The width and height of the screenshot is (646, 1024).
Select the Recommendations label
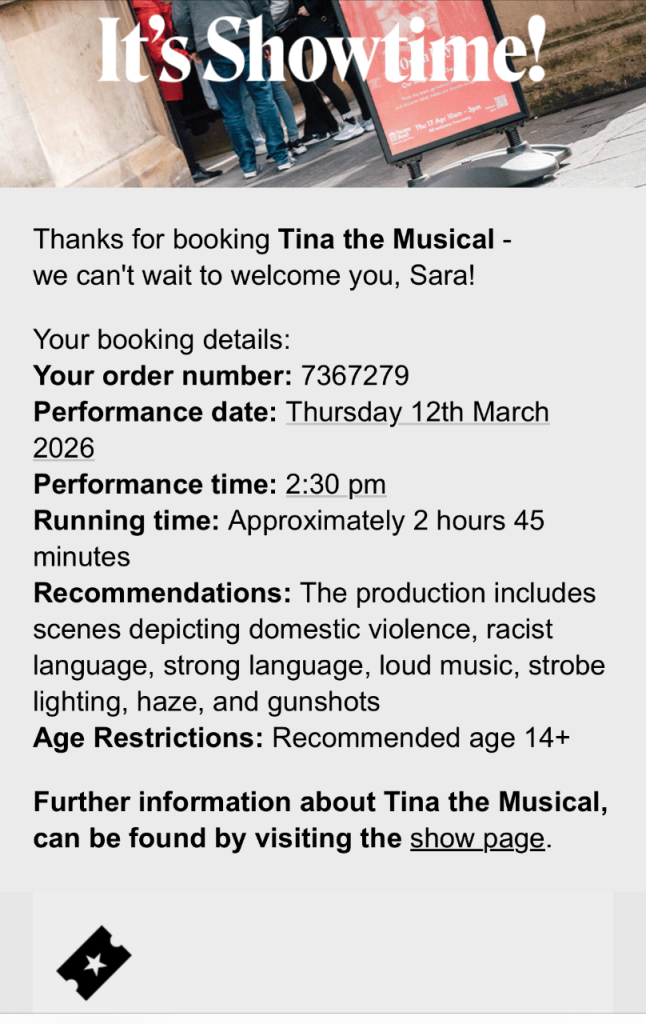click(x=162, y=593)
